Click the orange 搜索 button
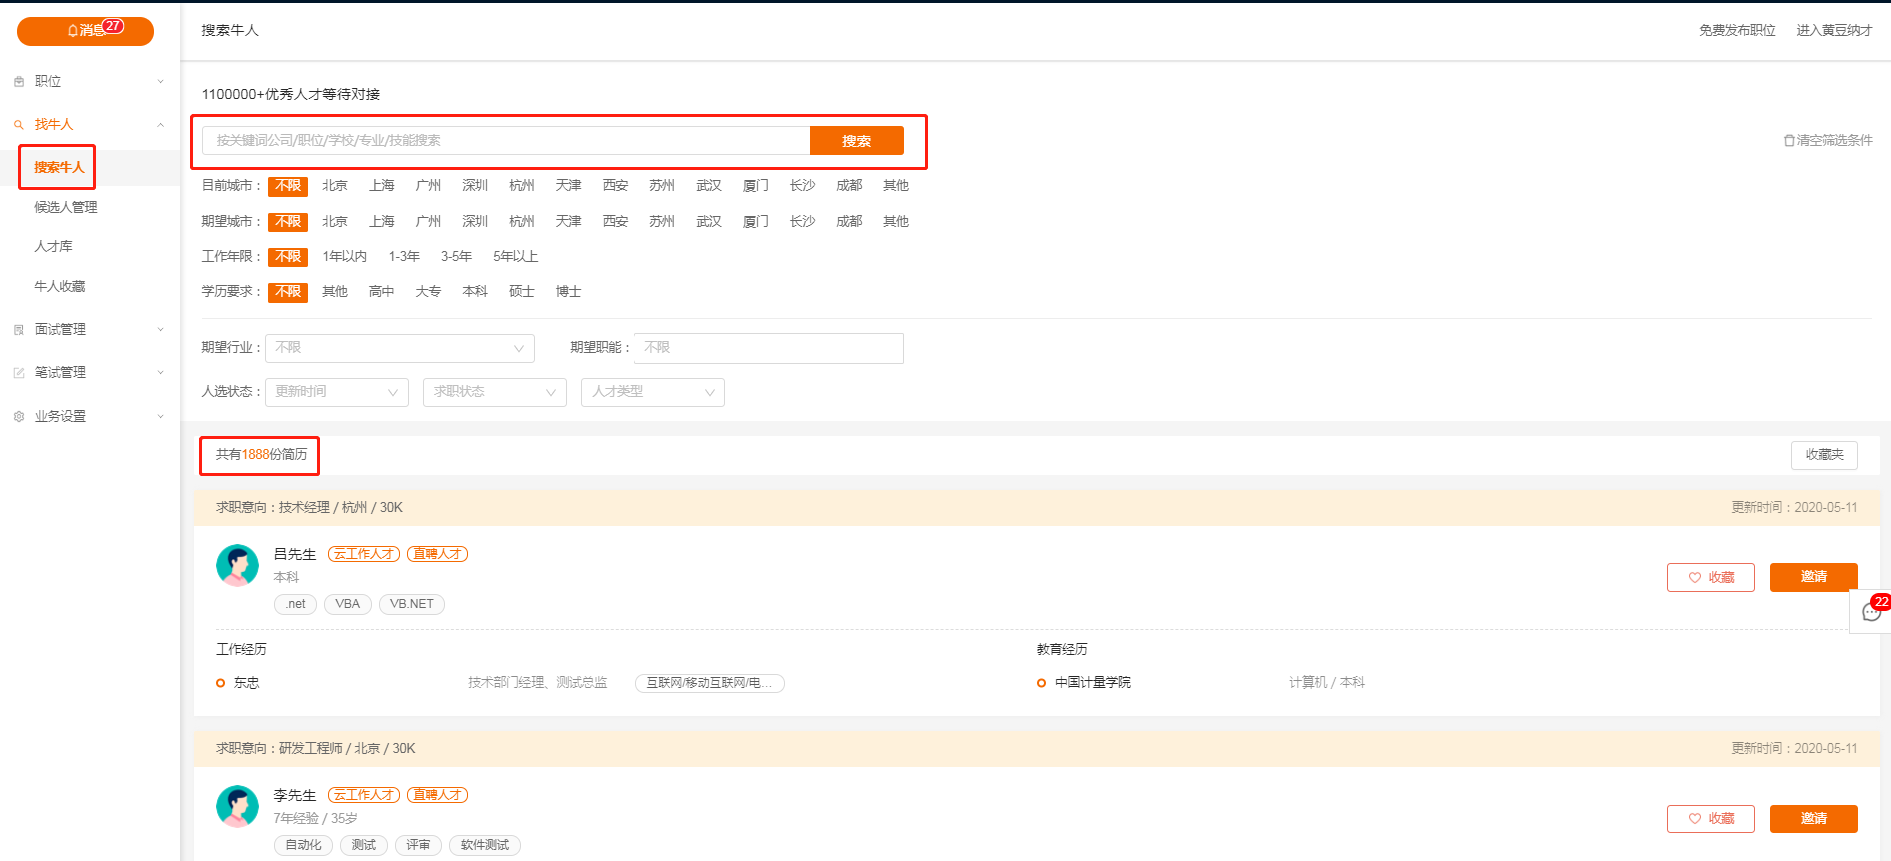1891x861 pixels. (x=857, y=141)
